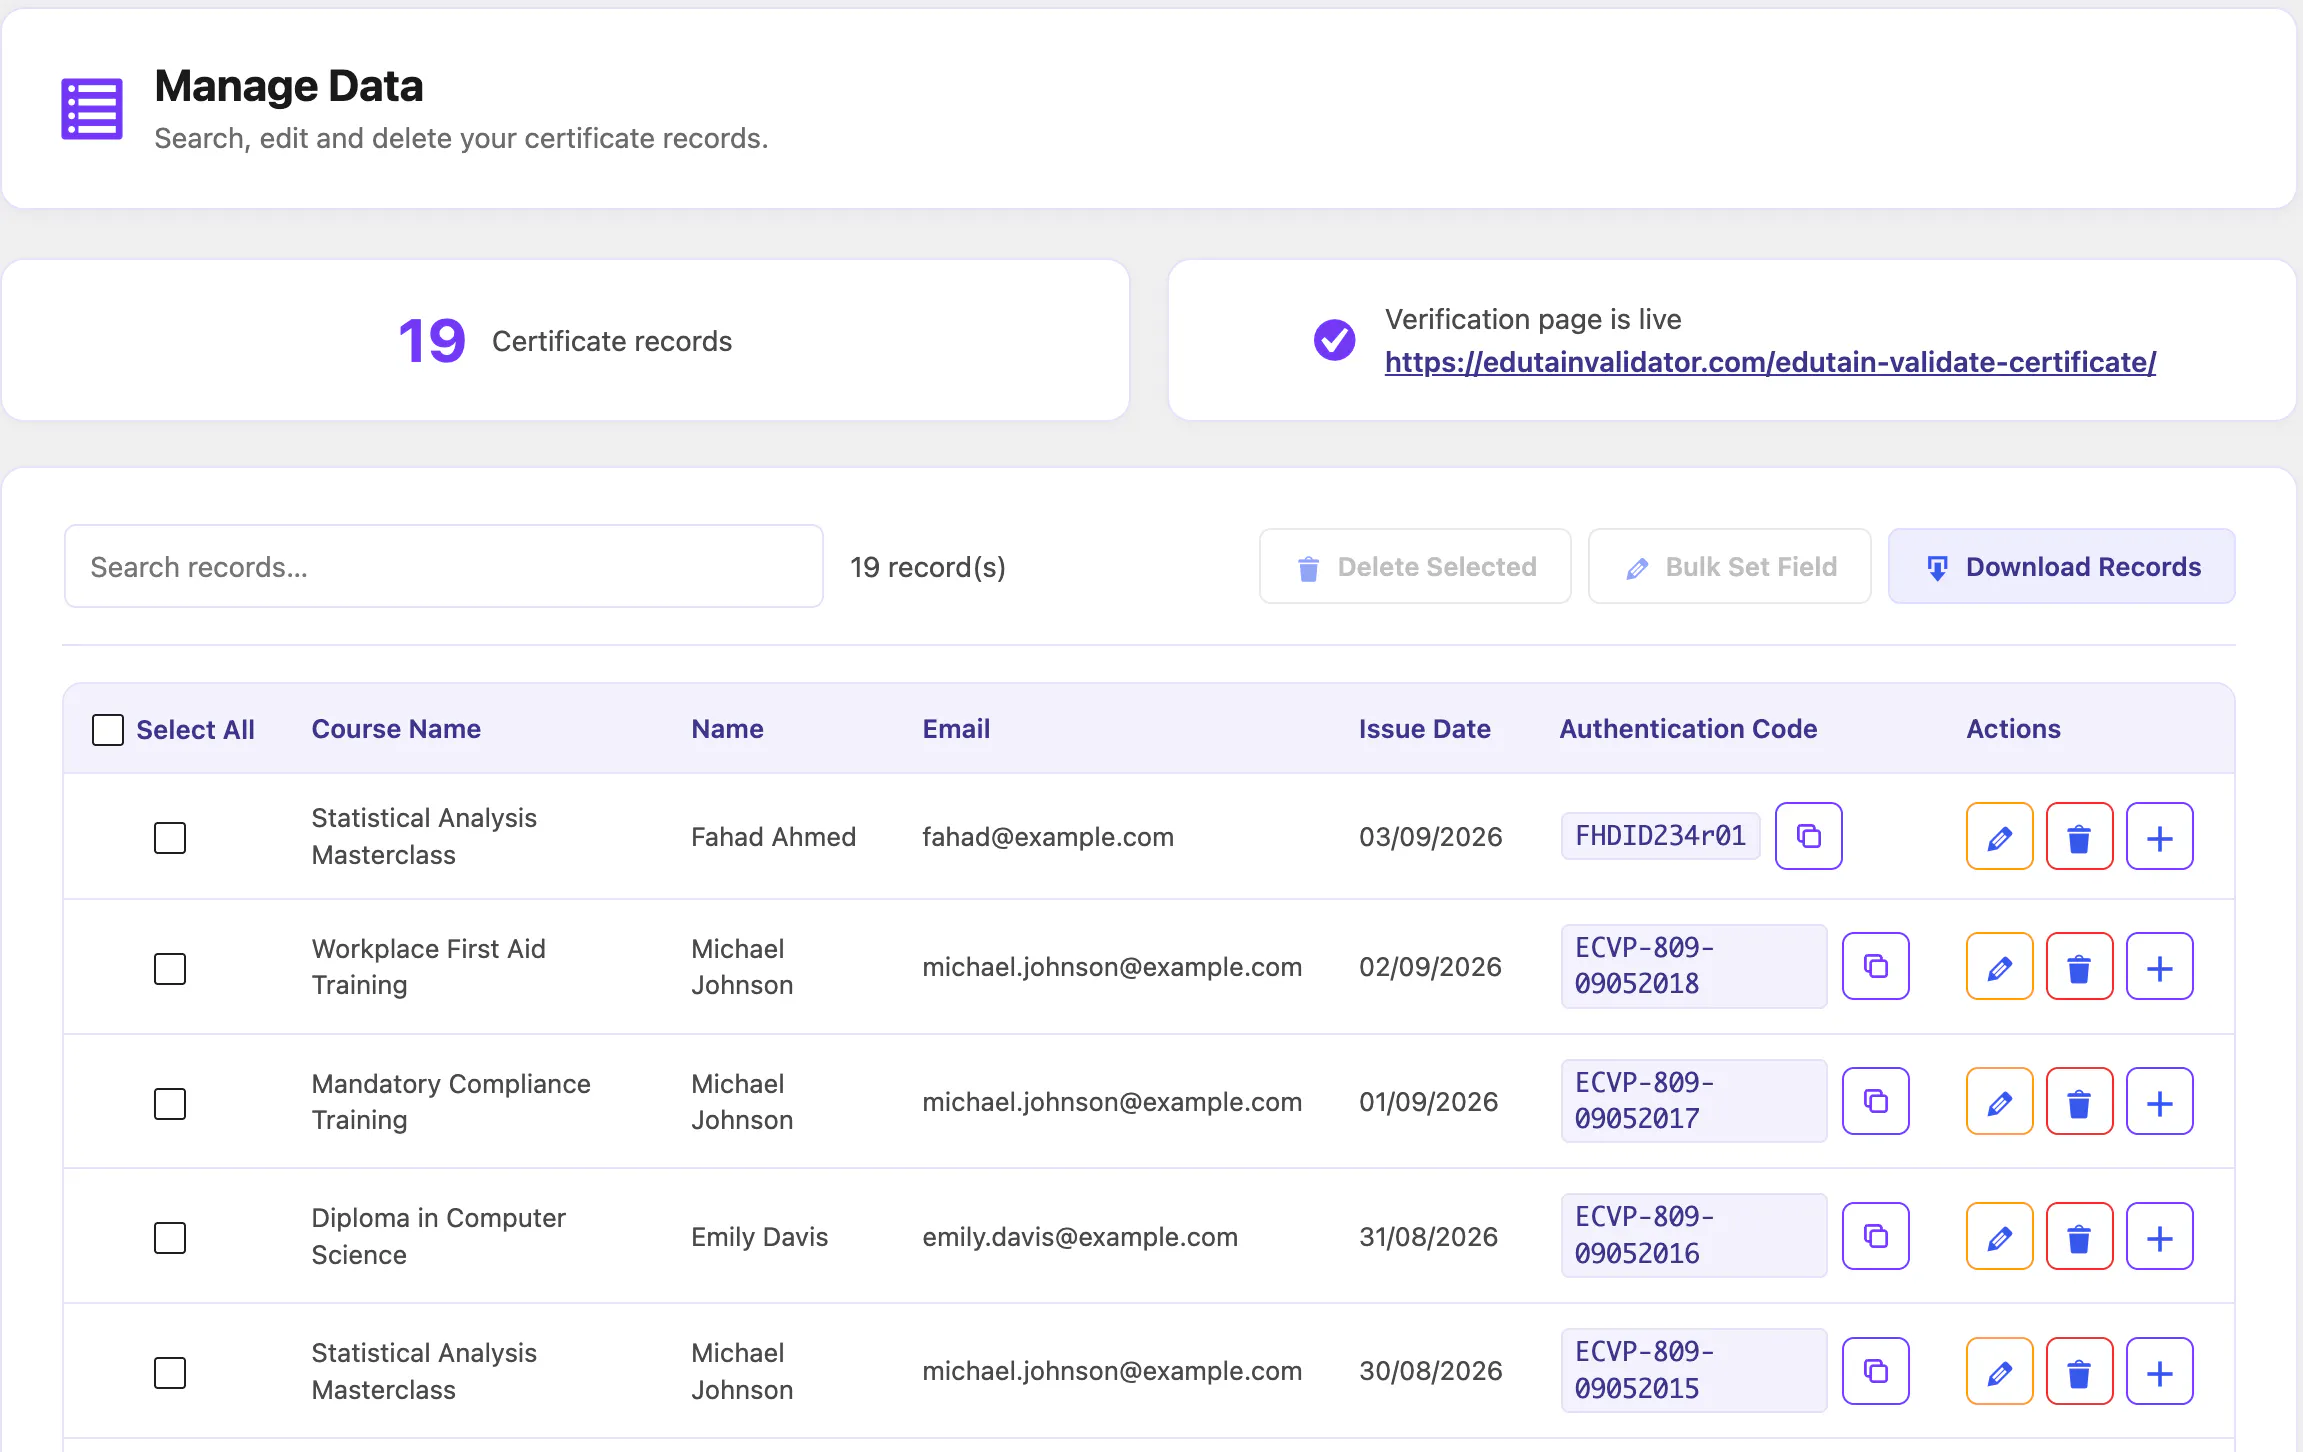Click the verification live checkmark icon
This screenshot has height=1452, width=2303.
coord(1334,340)
